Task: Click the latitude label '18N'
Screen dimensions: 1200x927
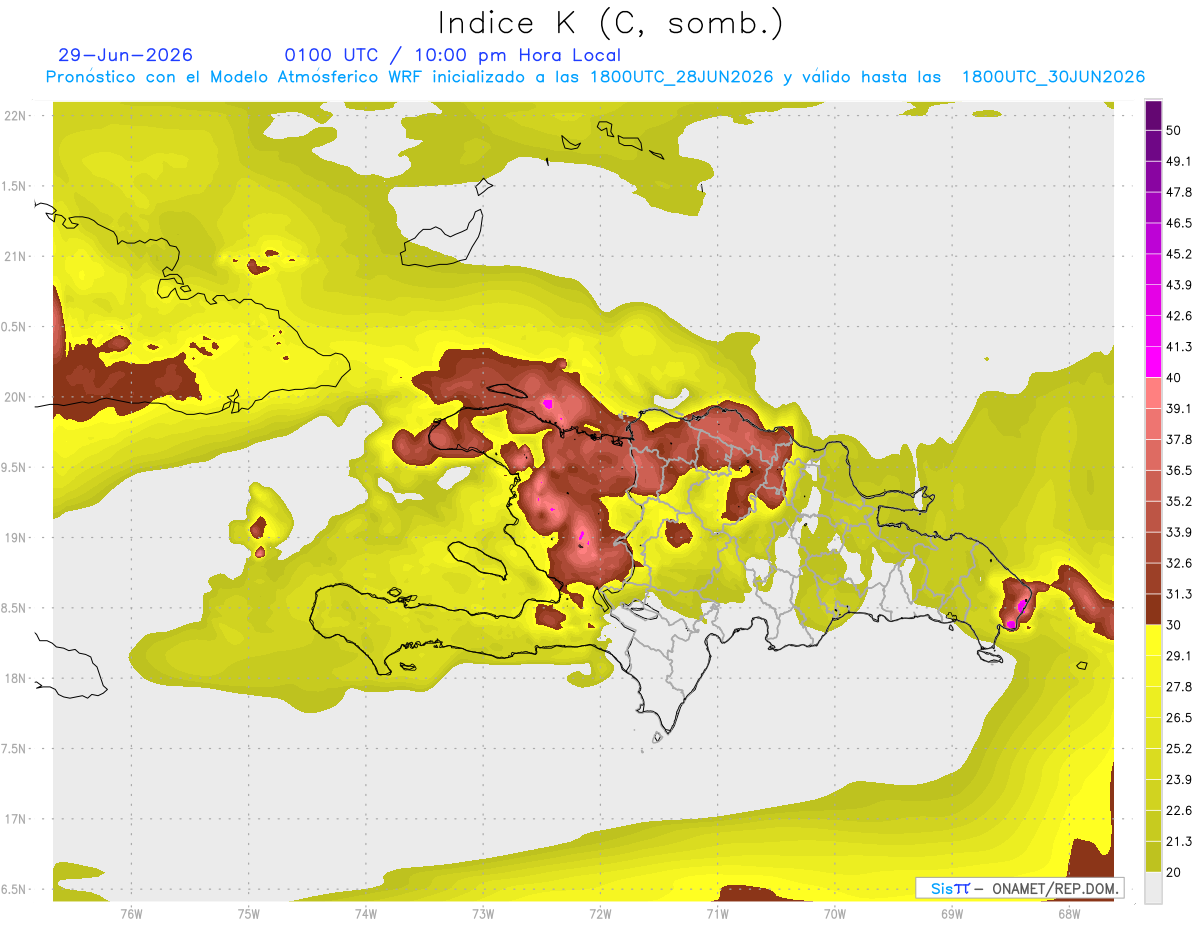Action: 17,678
